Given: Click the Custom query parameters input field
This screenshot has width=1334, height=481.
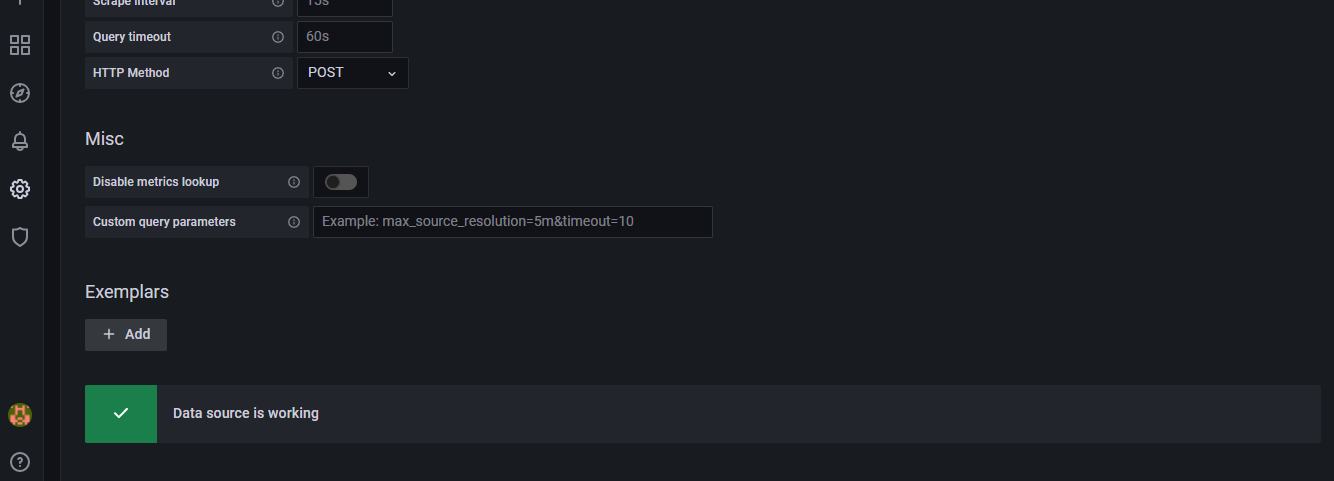Looking at the screenshot, I should point(513,222).
